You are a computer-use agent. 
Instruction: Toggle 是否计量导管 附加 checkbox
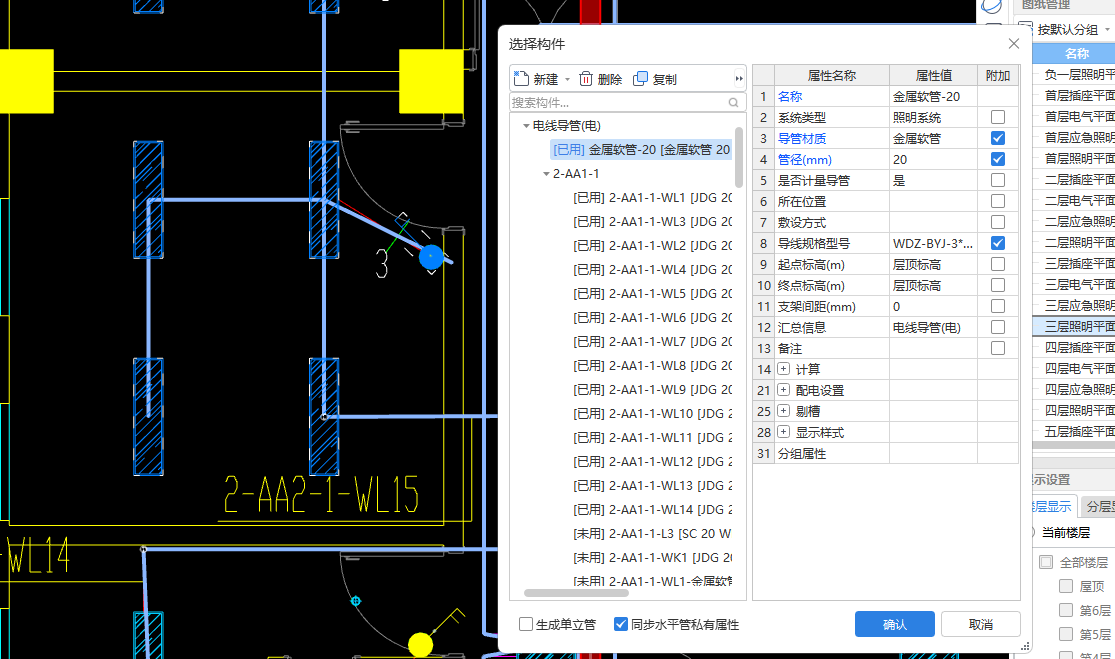[998, 181]
